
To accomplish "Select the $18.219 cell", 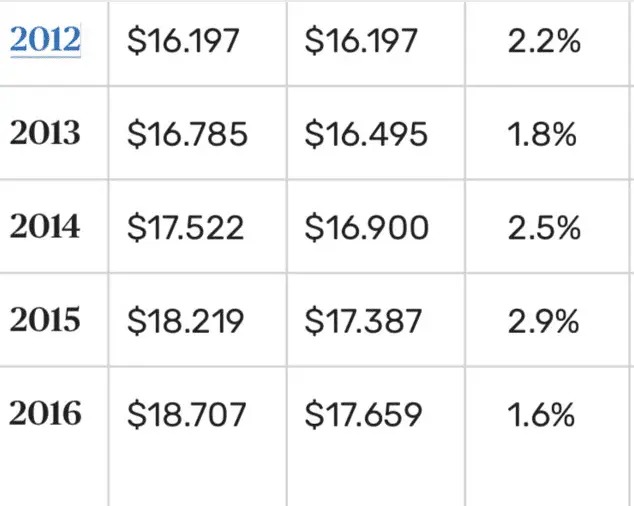I will 186,321.
